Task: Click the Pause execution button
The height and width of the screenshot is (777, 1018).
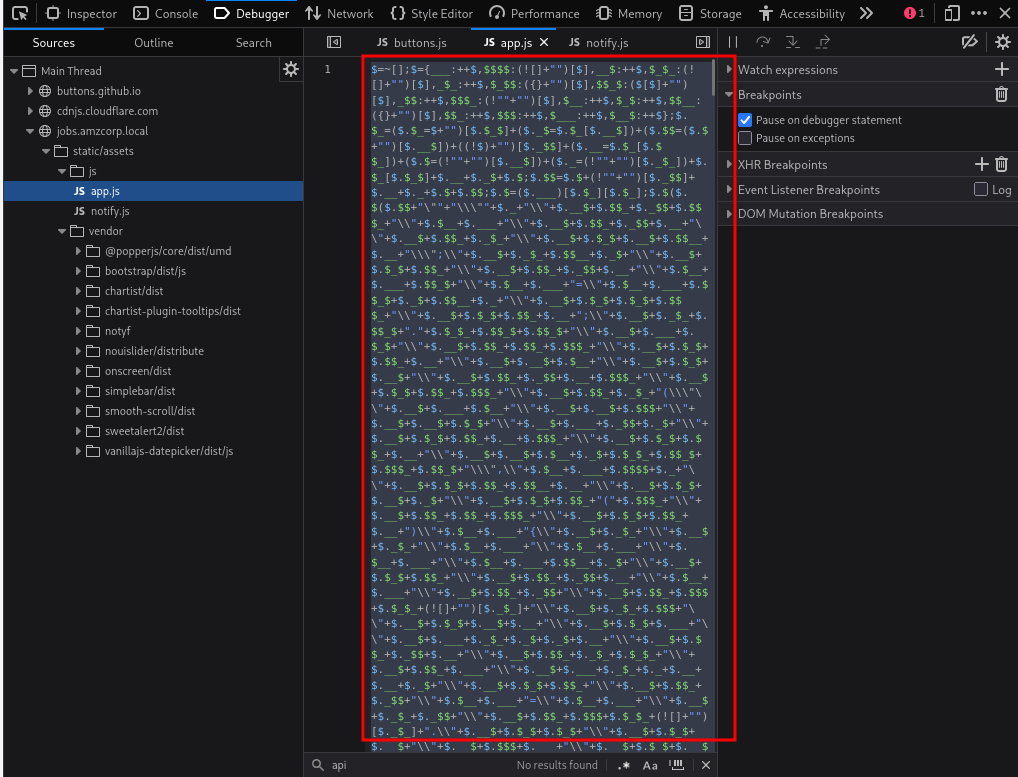Action: [x=733, y=42]
